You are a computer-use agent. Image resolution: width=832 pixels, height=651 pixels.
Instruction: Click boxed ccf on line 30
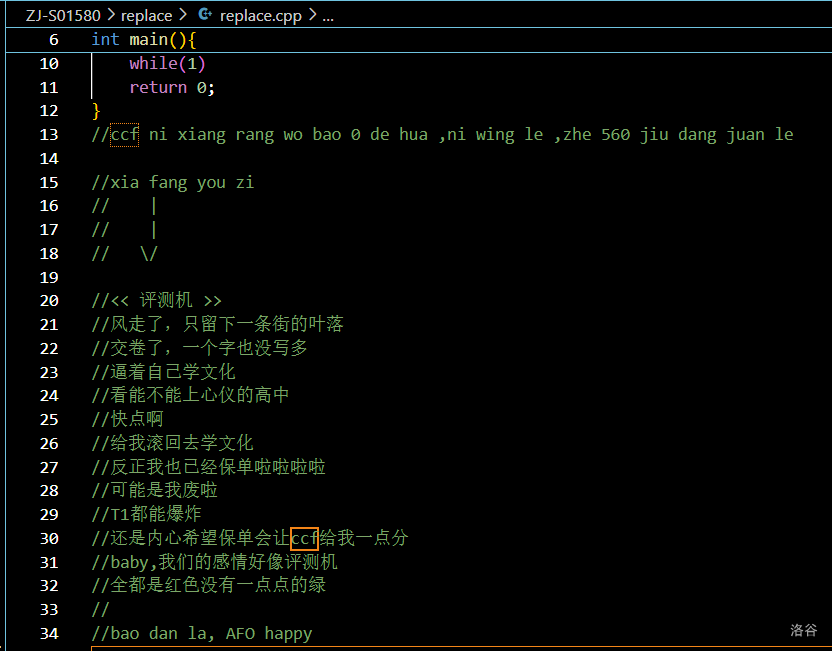point(304,538)
